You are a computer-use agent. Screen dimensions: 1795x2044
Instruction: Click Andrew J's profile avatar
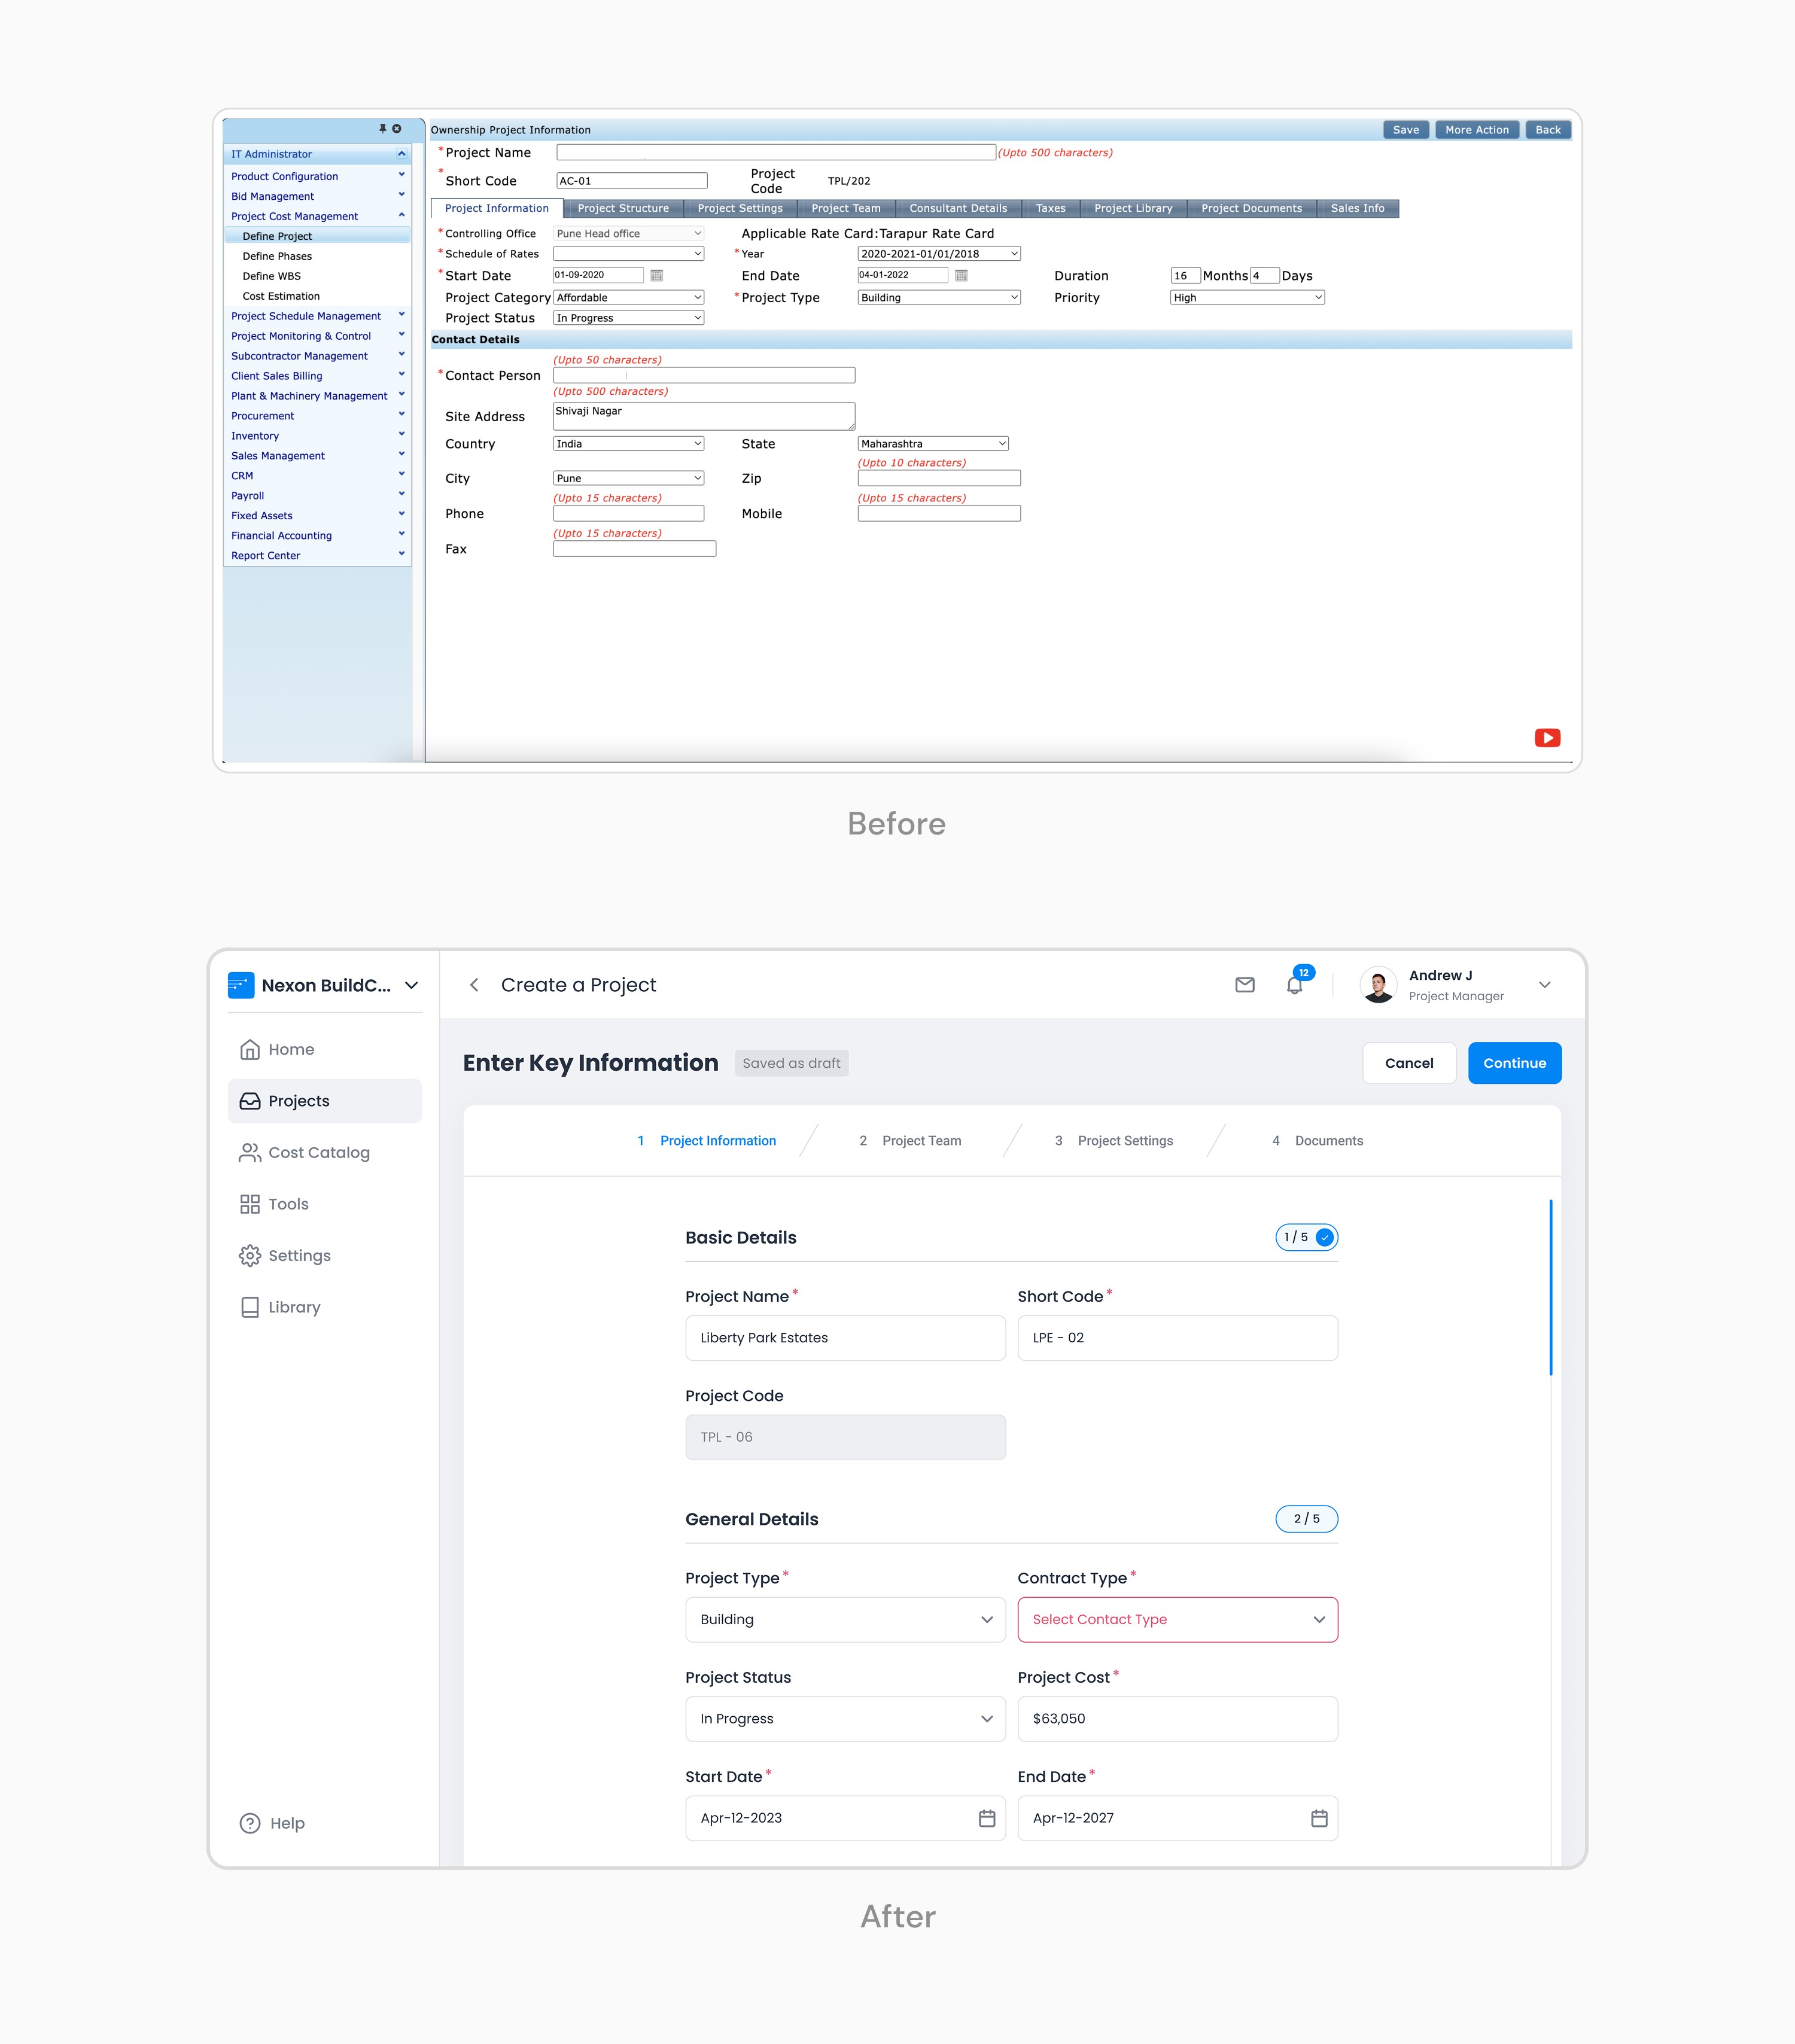tap(1379, 985)
